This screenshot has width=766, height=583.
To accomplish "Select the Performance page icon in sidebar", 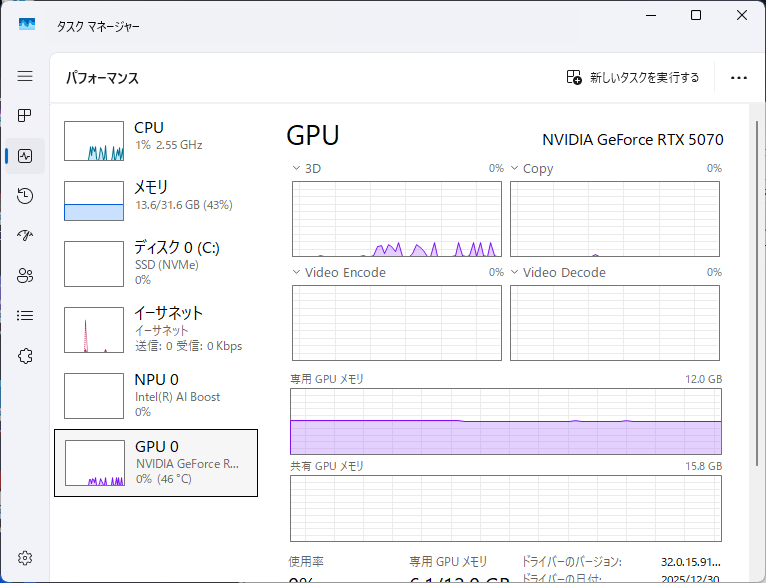I will pos(25,156).
